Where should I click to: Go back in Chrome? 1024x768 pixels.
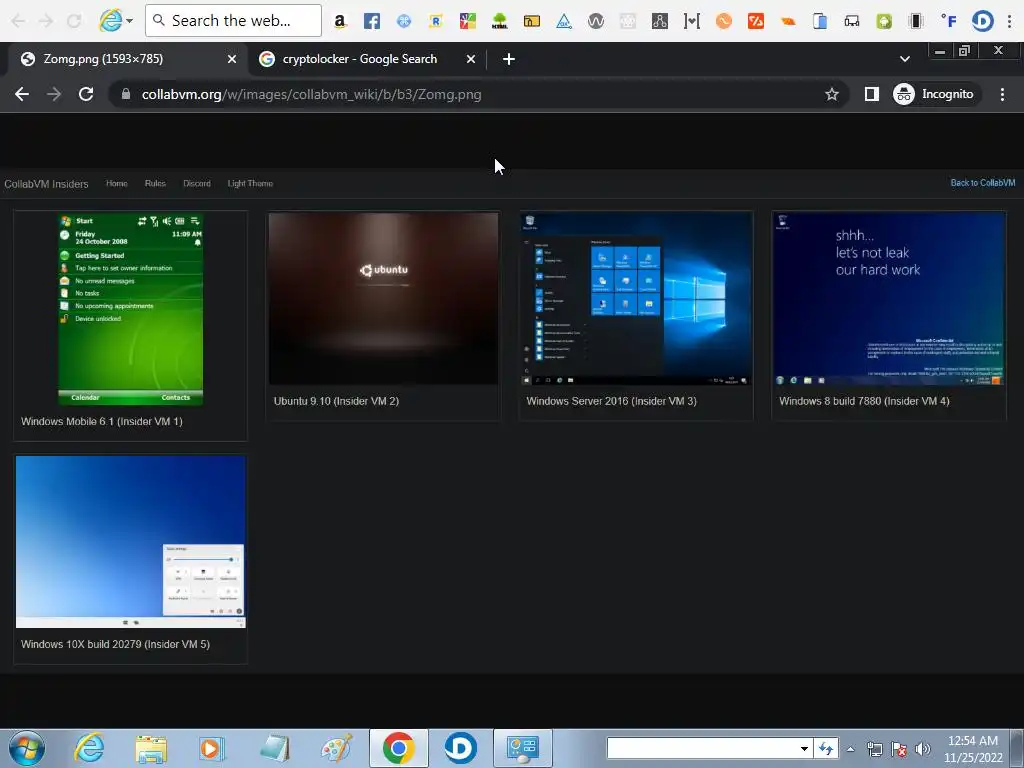[22, 94]
